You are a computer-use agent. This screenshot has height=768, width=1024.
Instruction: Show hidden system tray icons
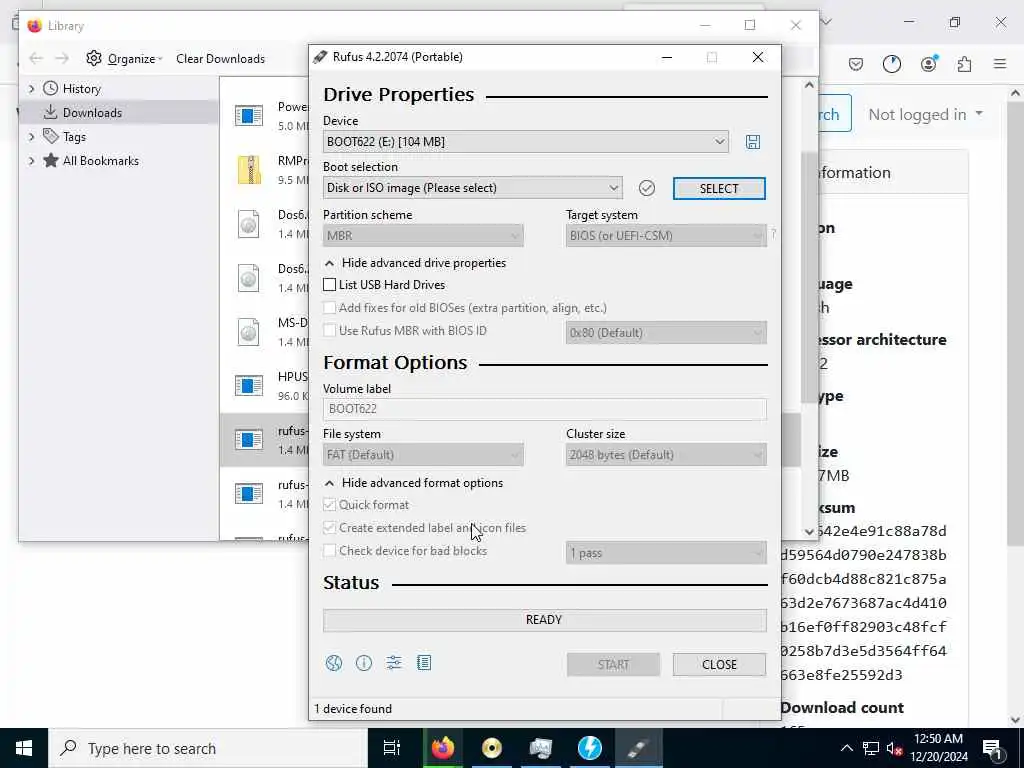tap(846, 748)
